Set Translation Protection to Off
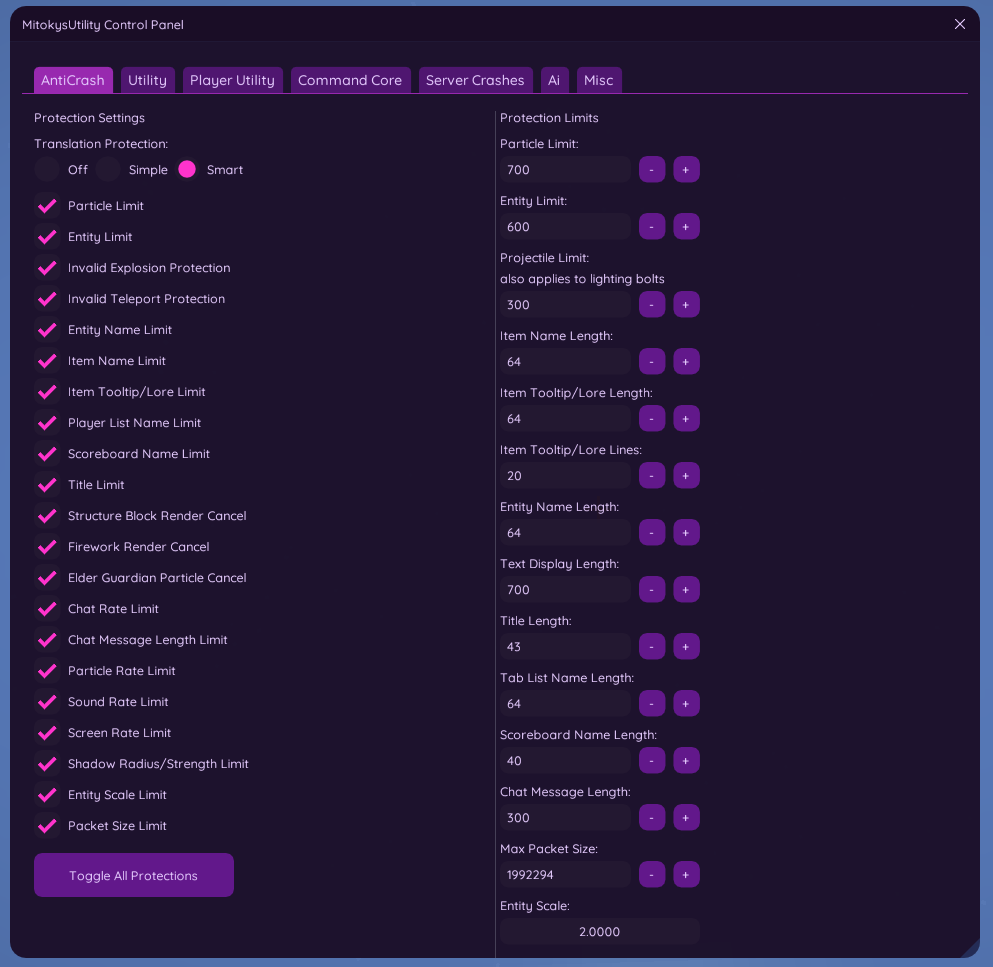This screenshot has width=993, height=967. [x=47, y=170]
